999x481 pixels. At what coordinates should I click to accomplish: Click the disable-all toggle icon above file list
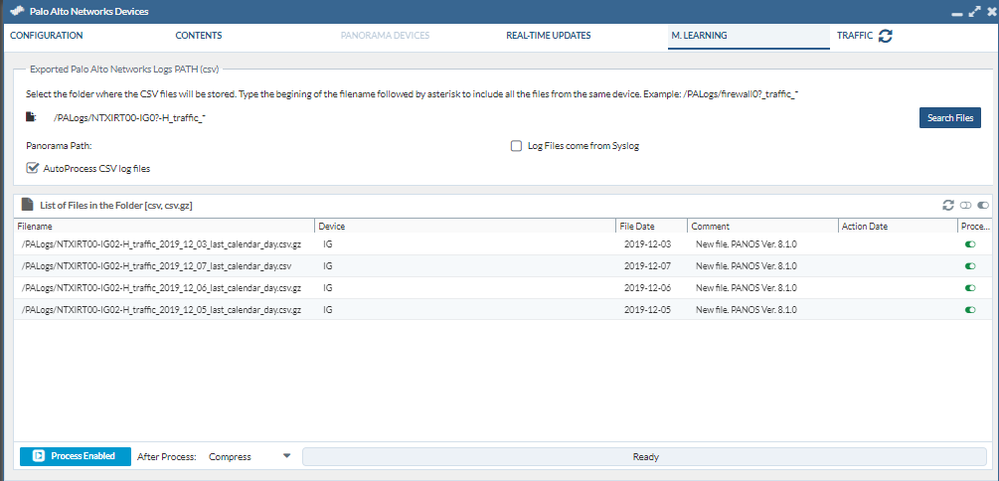(x=966, y=205)
